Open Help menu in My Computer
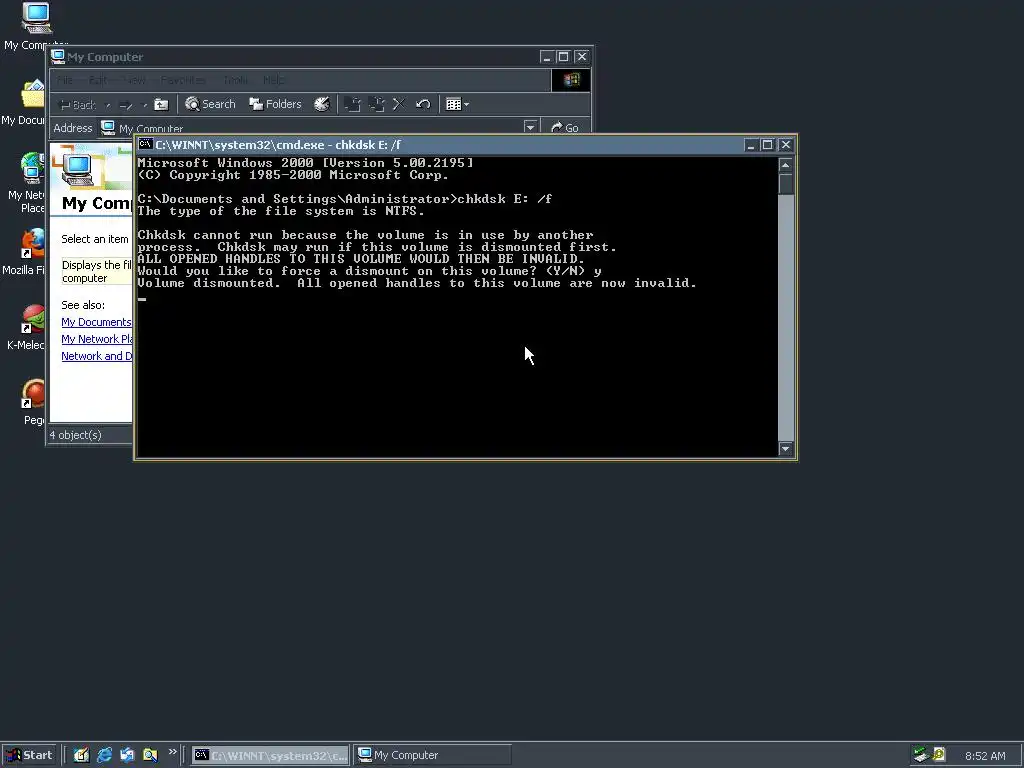The height and width of the screenshot is (768, 1024). [274, 80]
